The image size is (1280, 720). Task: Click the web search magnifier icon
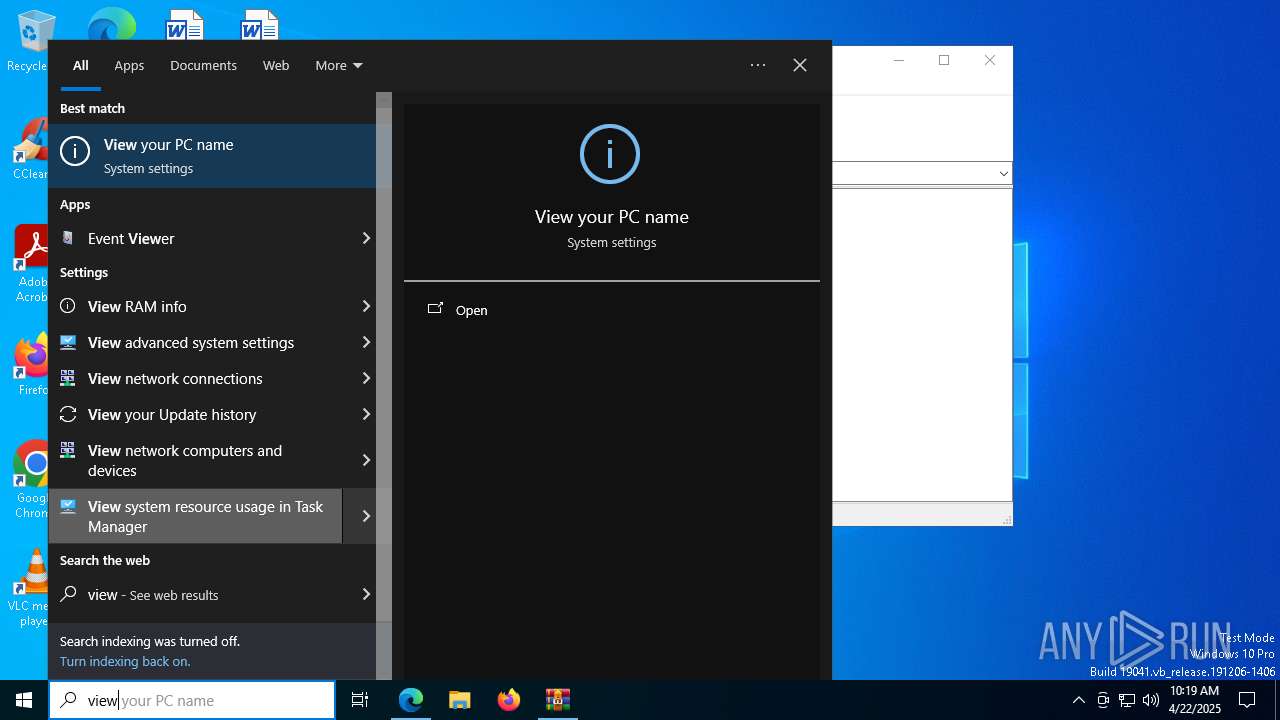[68, 594]
